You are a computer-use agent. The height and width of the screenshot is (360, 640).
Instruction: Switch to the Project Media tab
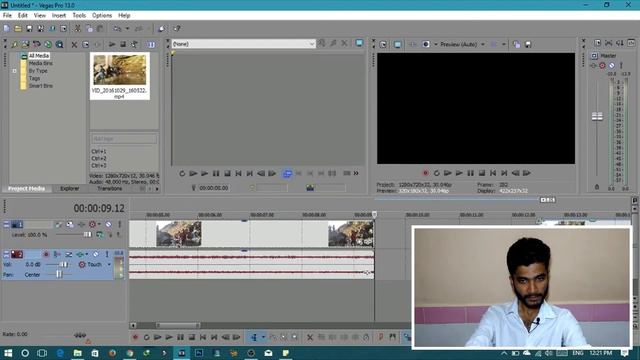coord(27,189)
